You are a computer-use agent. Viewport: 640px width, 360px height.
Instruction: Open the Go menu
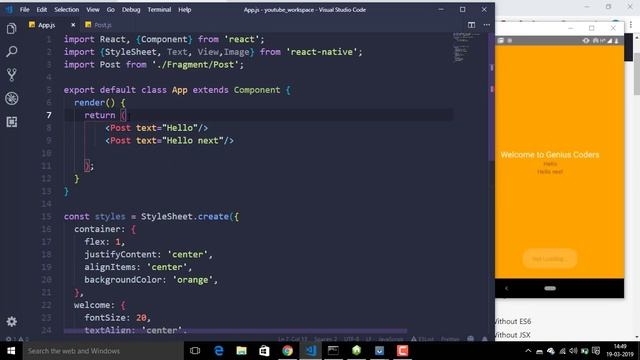[x=111, y=9]
